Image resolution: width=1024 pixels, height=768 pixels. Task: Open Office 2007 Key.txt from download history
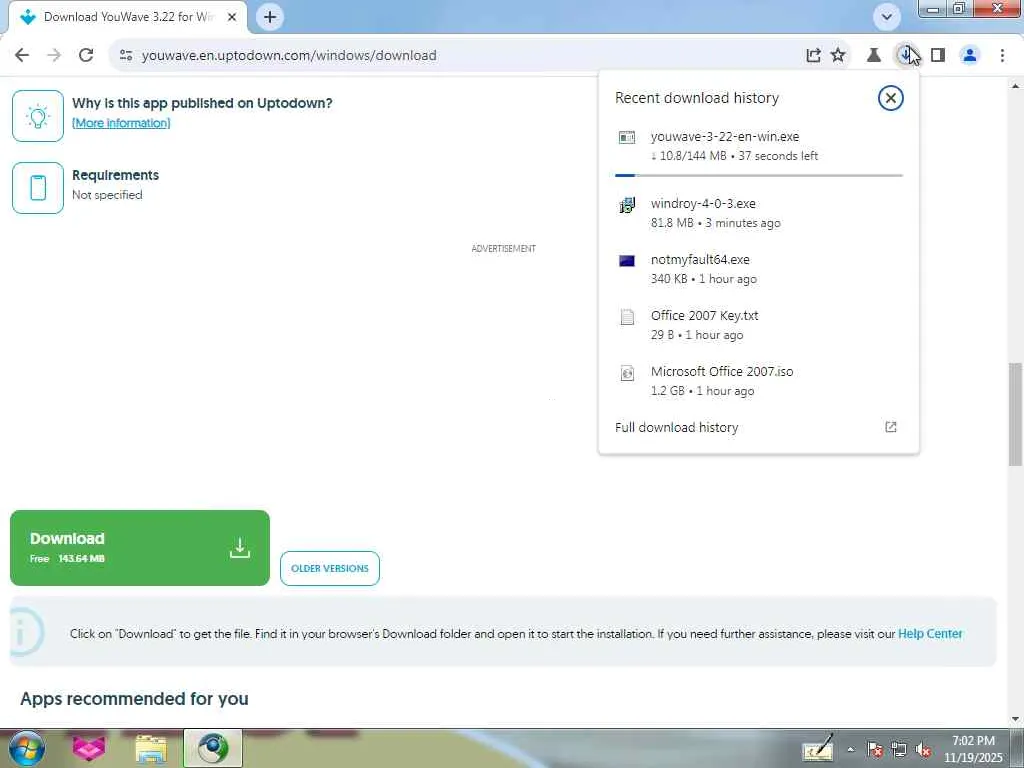759,325
